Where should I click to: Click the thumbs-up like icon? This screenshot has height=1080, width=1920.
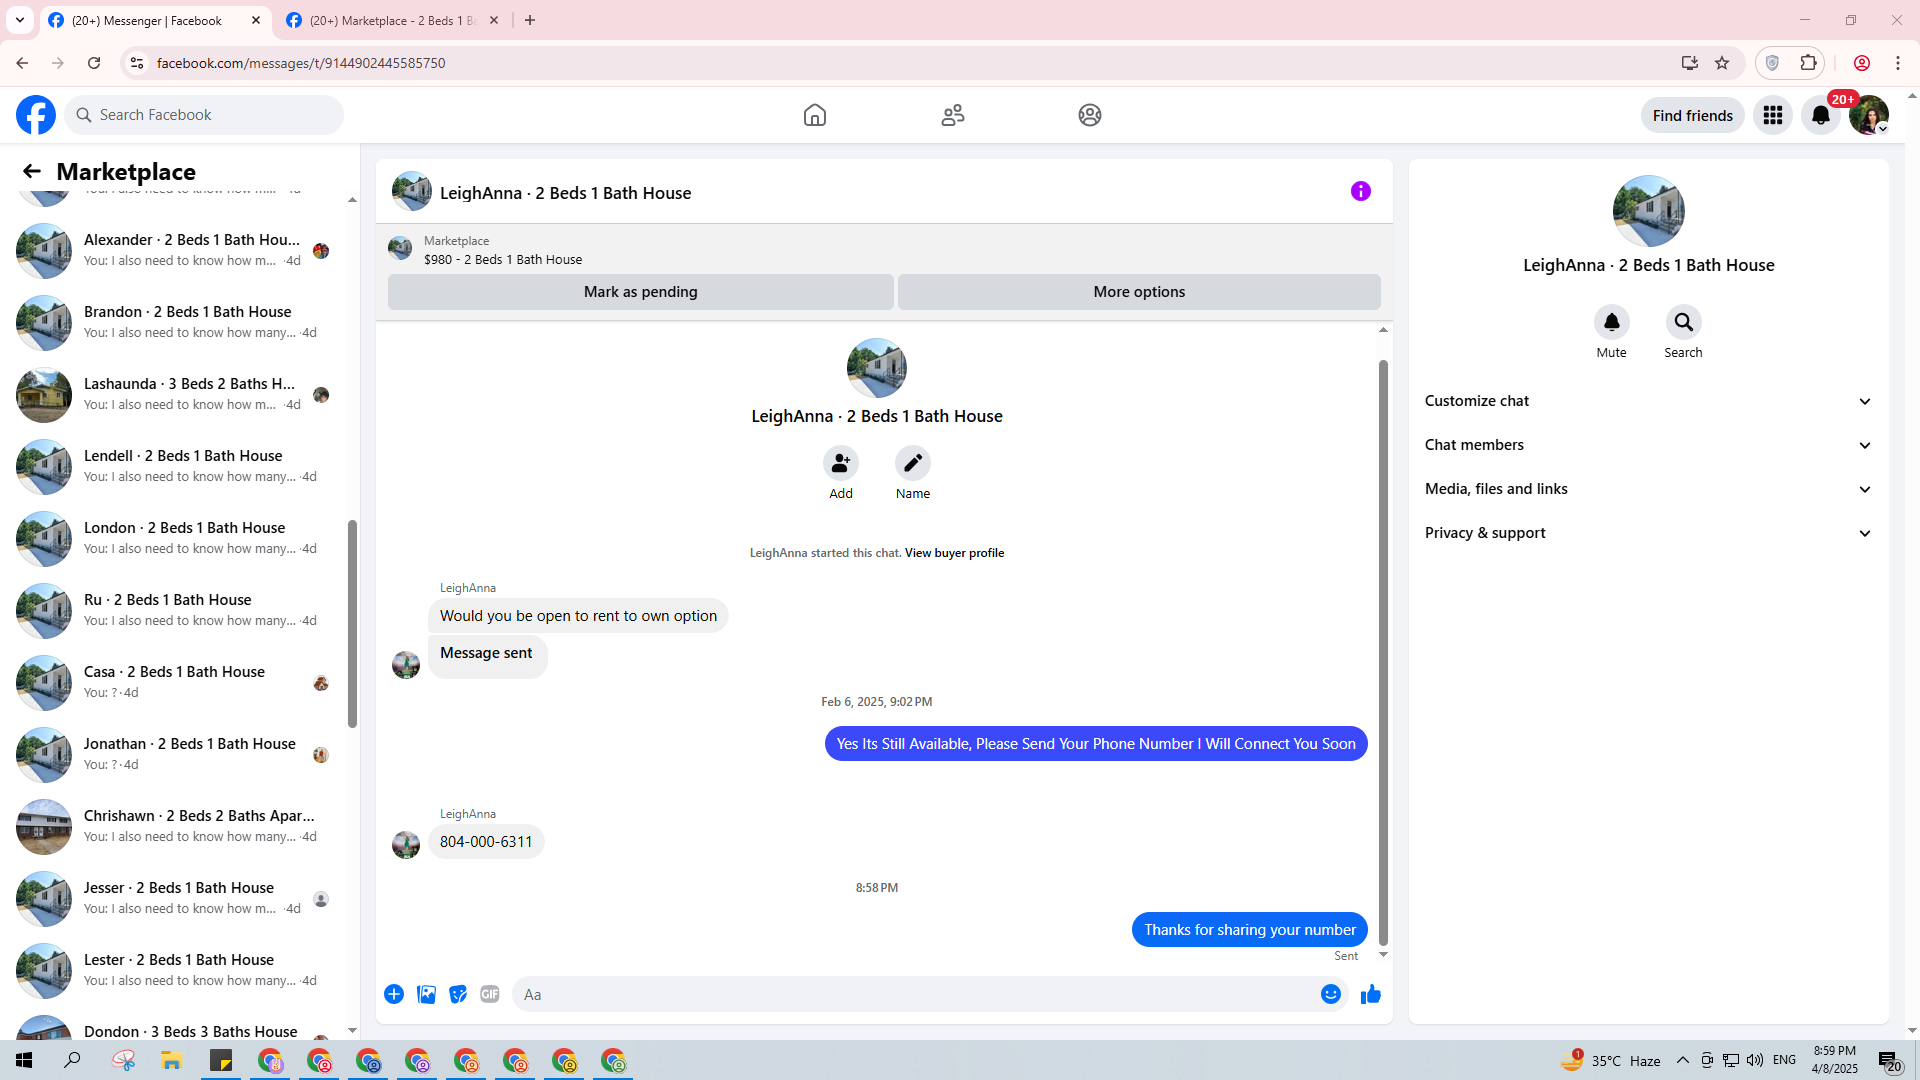click(x=1370, y=994)
